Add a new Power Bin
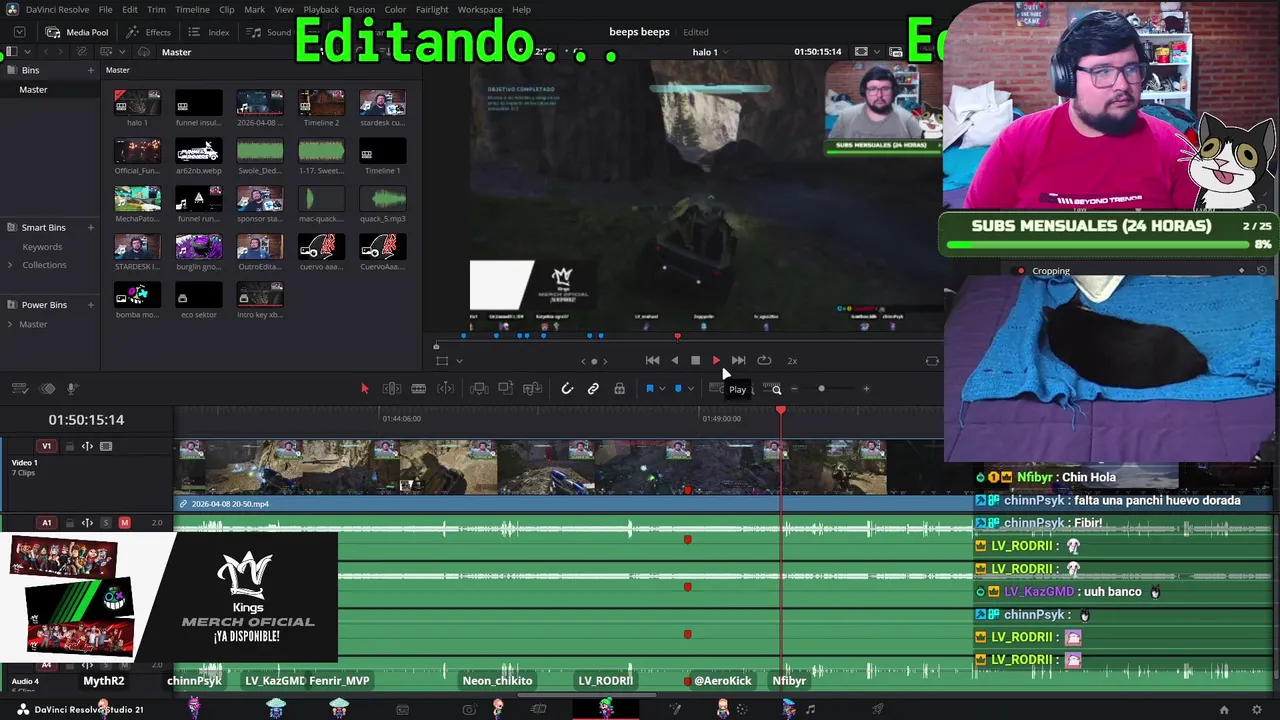The height and width of the screenshot is (720, 1280). tap(90, 305)
